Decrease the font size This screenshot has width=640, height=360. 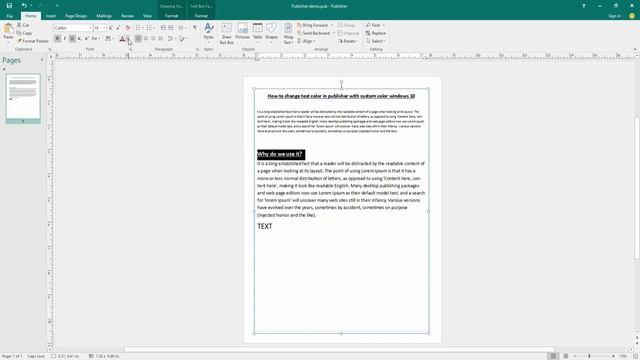(x=118, y=28)
